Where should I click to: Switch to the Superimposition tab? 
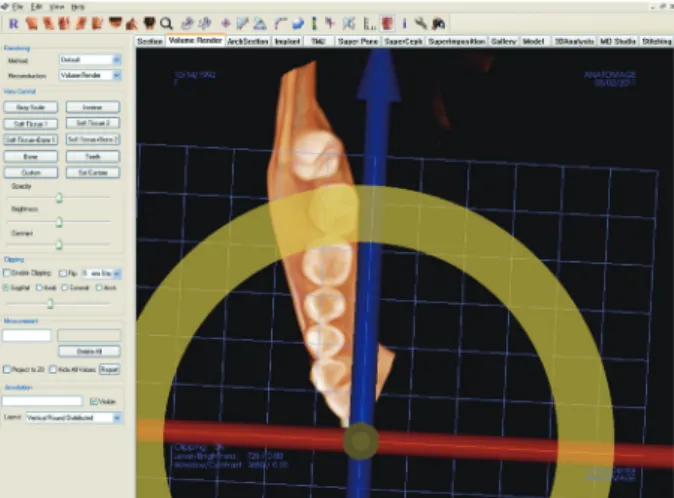click(456, 41)
